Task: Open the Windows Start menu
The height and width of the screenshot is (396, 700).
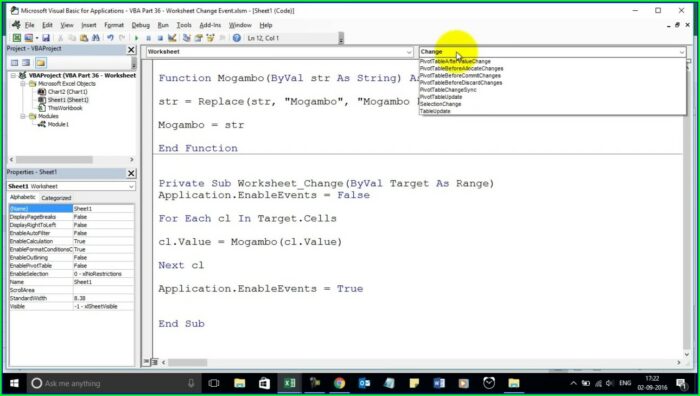Action: point(14,383)
